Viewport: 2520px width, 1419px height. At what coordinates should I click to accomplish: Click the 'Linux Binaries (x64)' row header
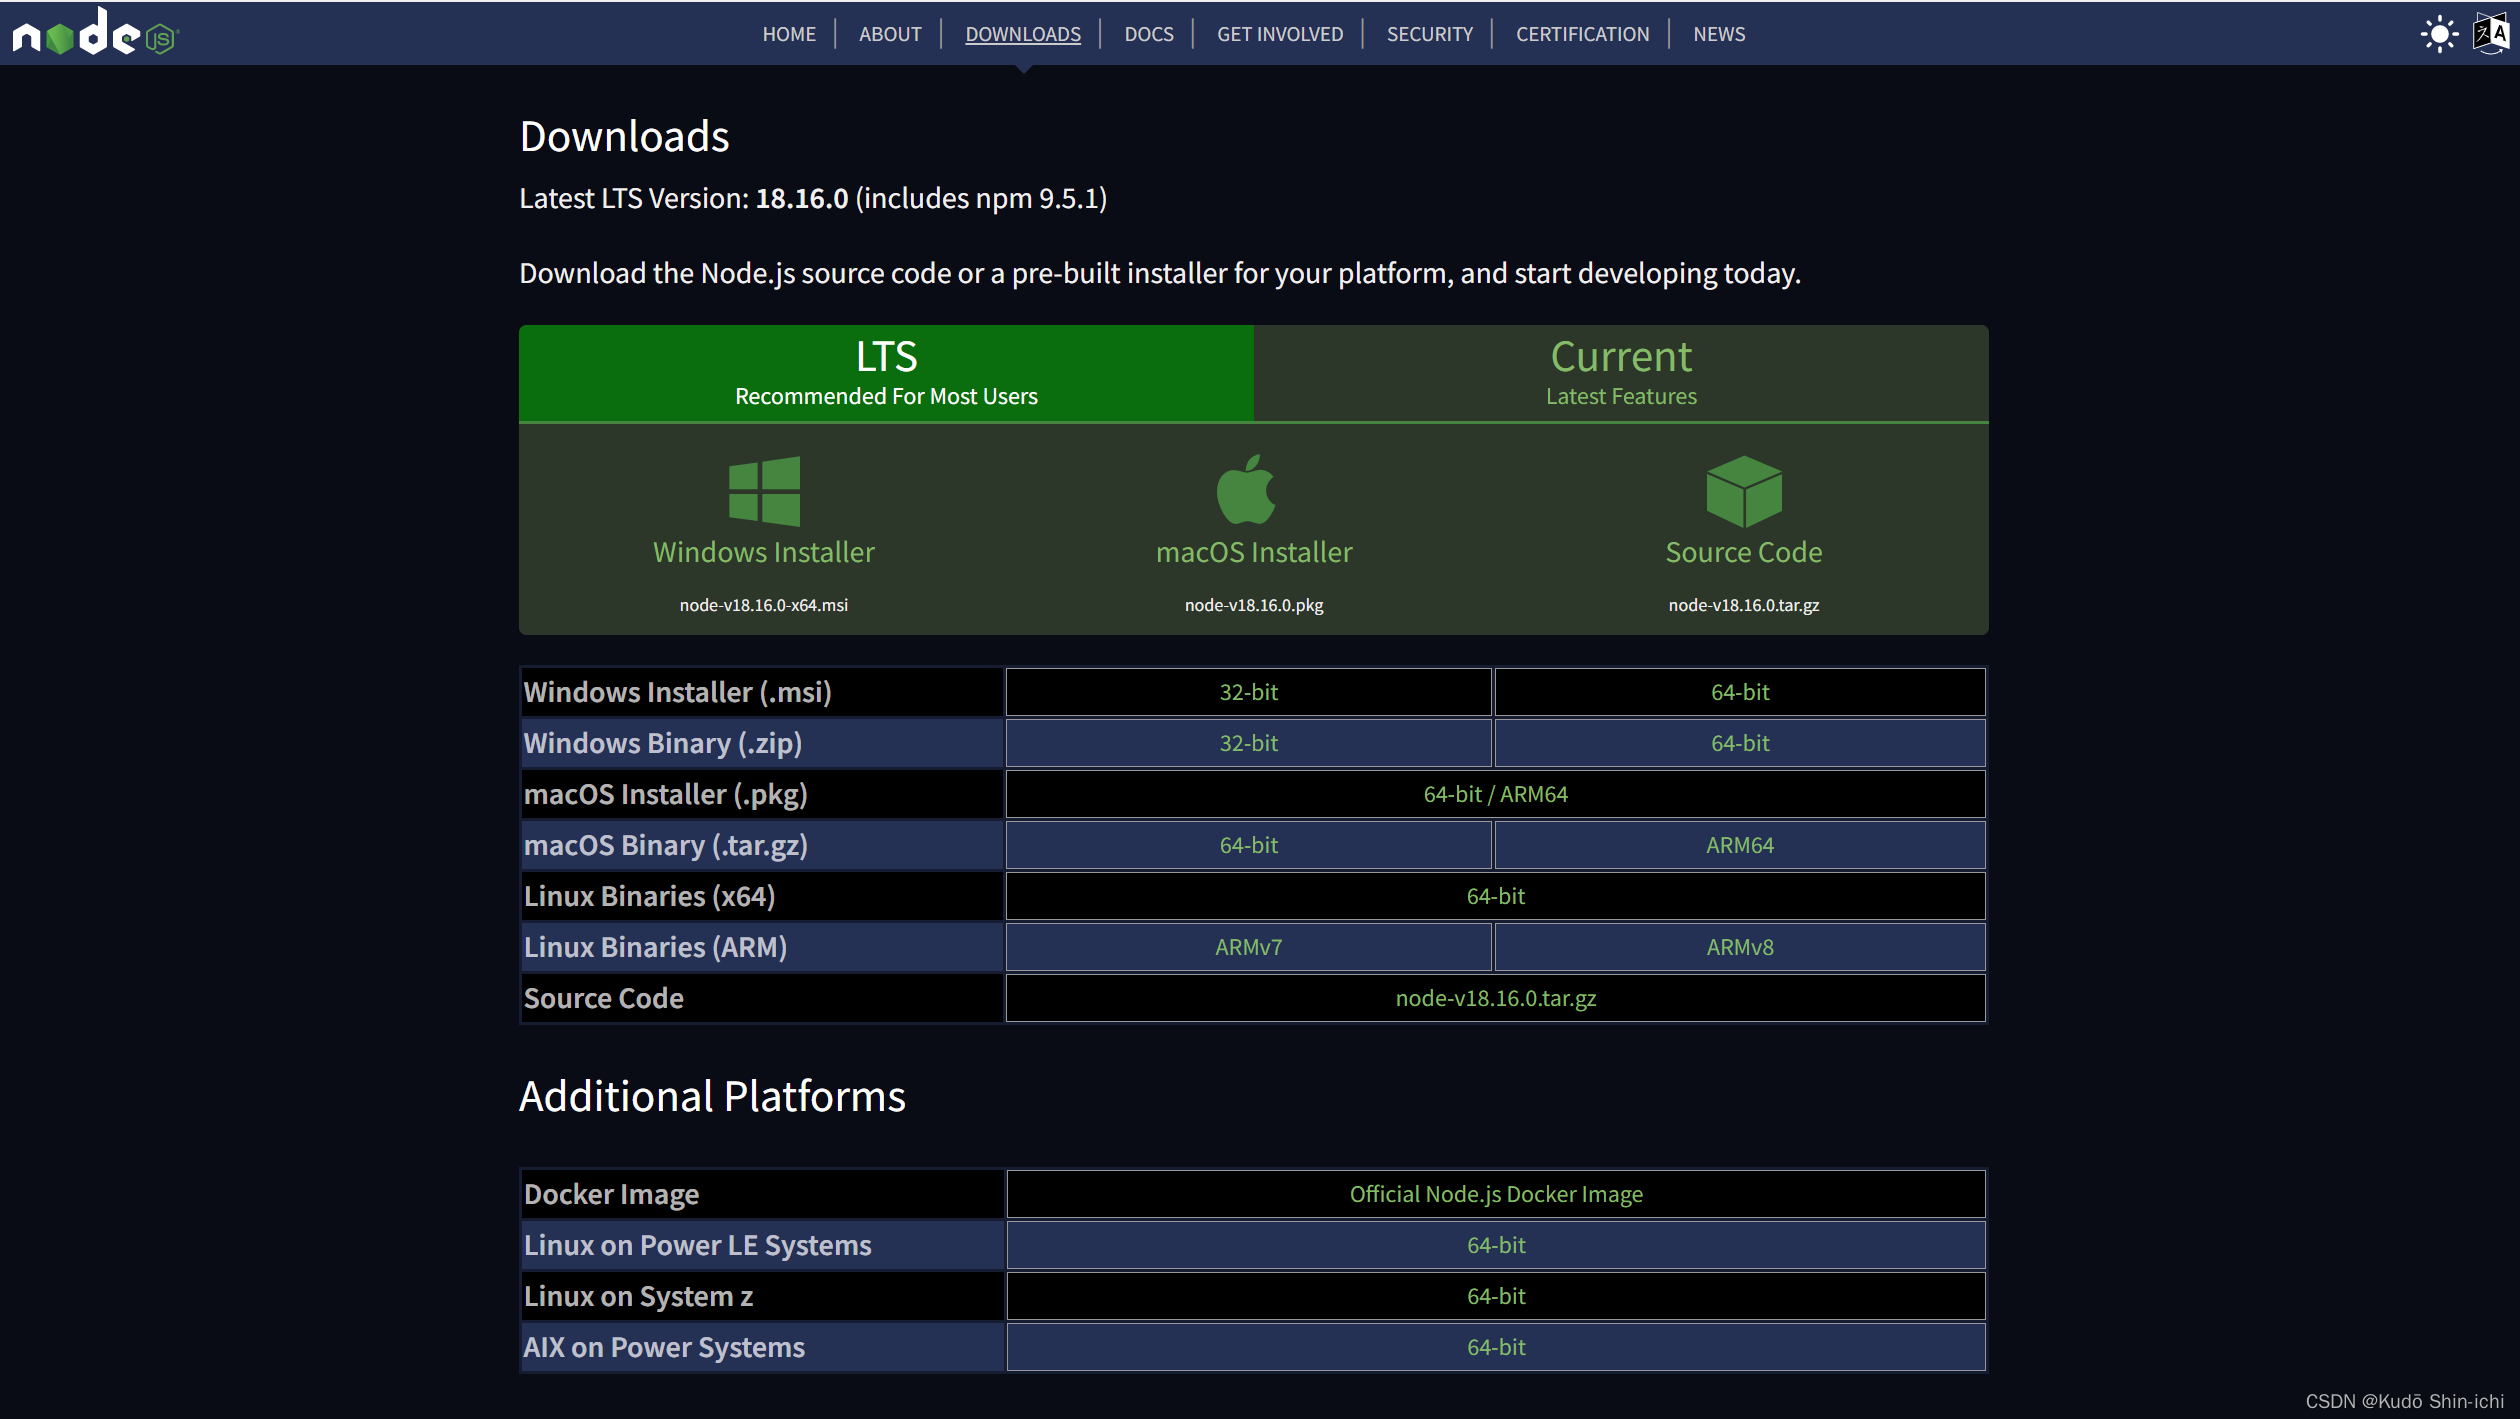[x=762, y=896]
